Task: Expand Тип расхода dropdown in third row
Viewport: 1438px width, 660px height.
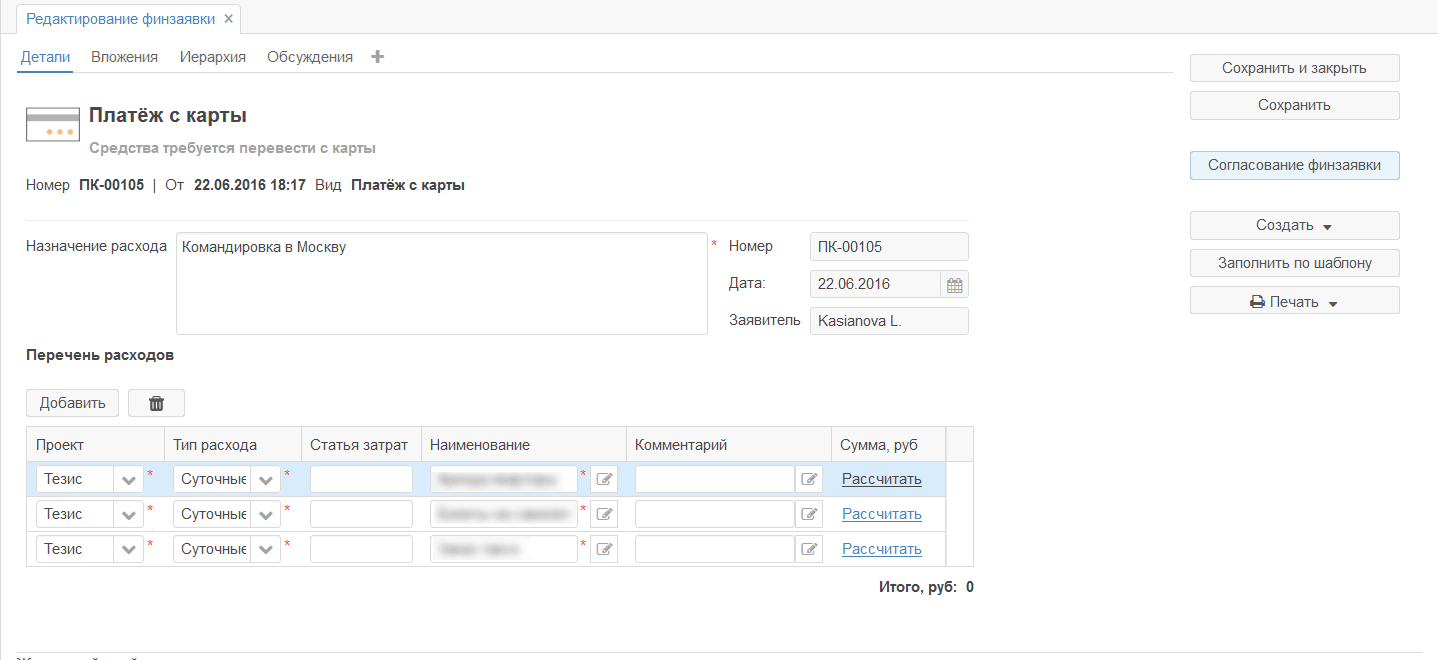Action: [x=266, y=549]
